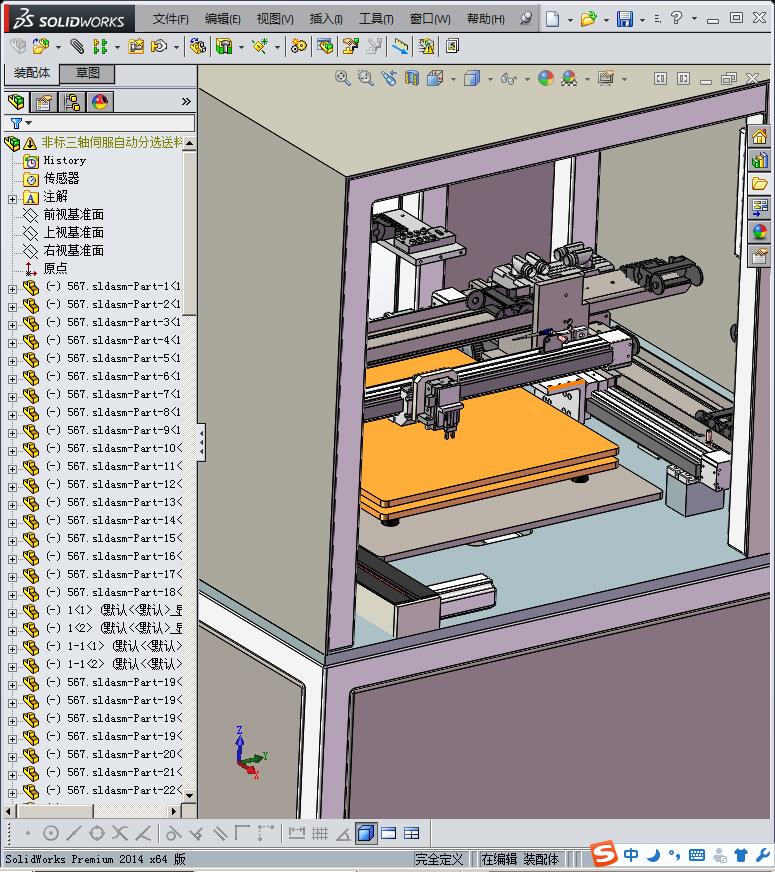Open the ConfigurationManager tab icon
775x872 pixels.
(x=72, y=102)
